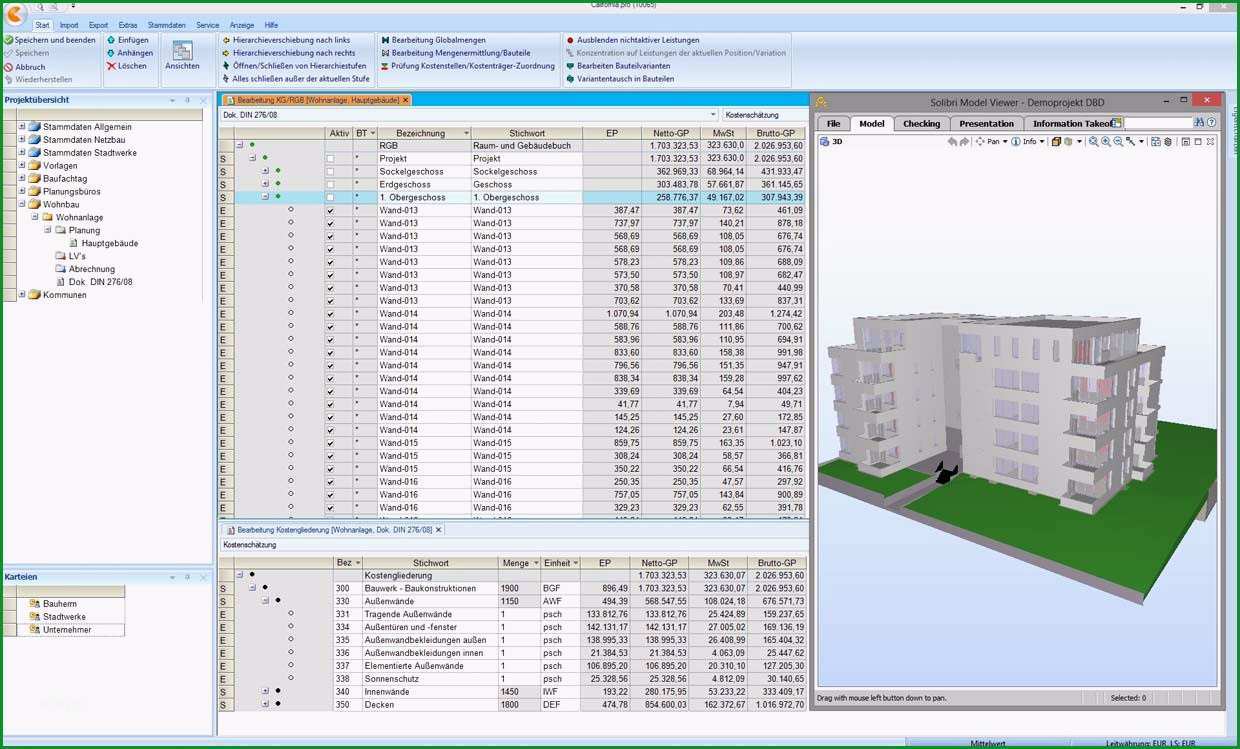Click Einfügen in the ribbon
Image resolution: width=1240 pixels, height=749 pixels.
128,40
